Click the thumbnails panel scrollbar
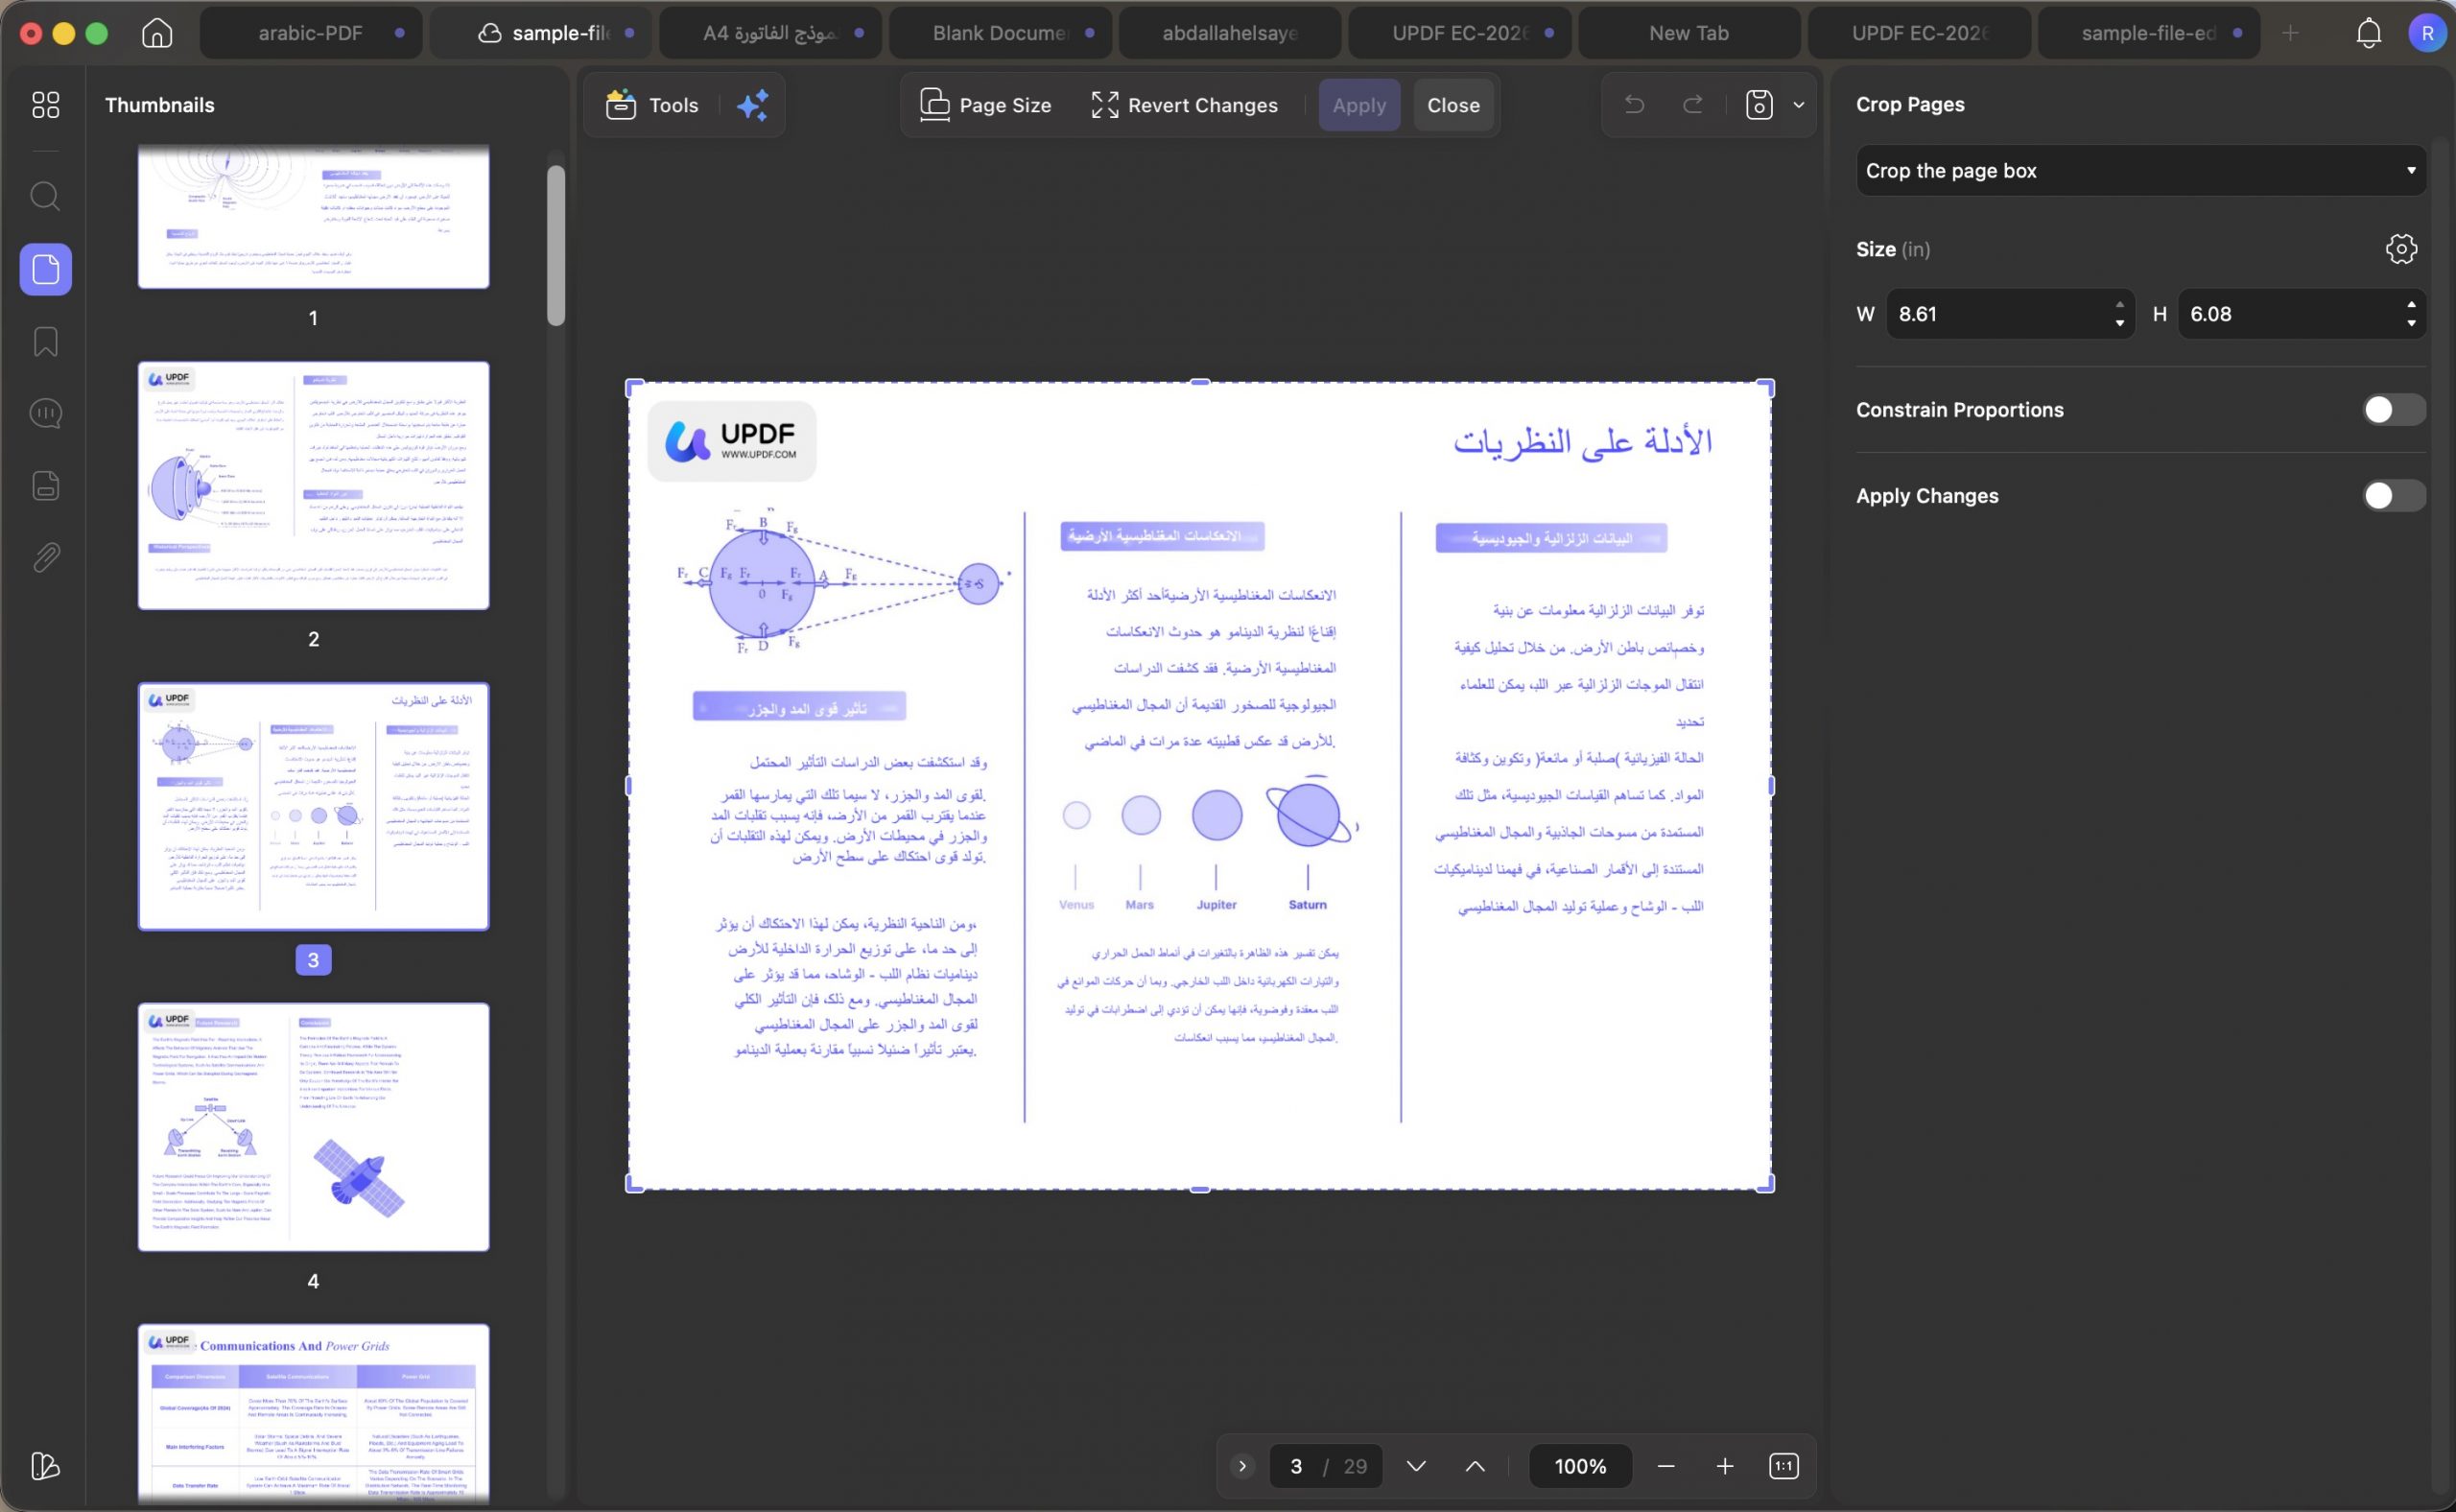 [x=556, y=245]
